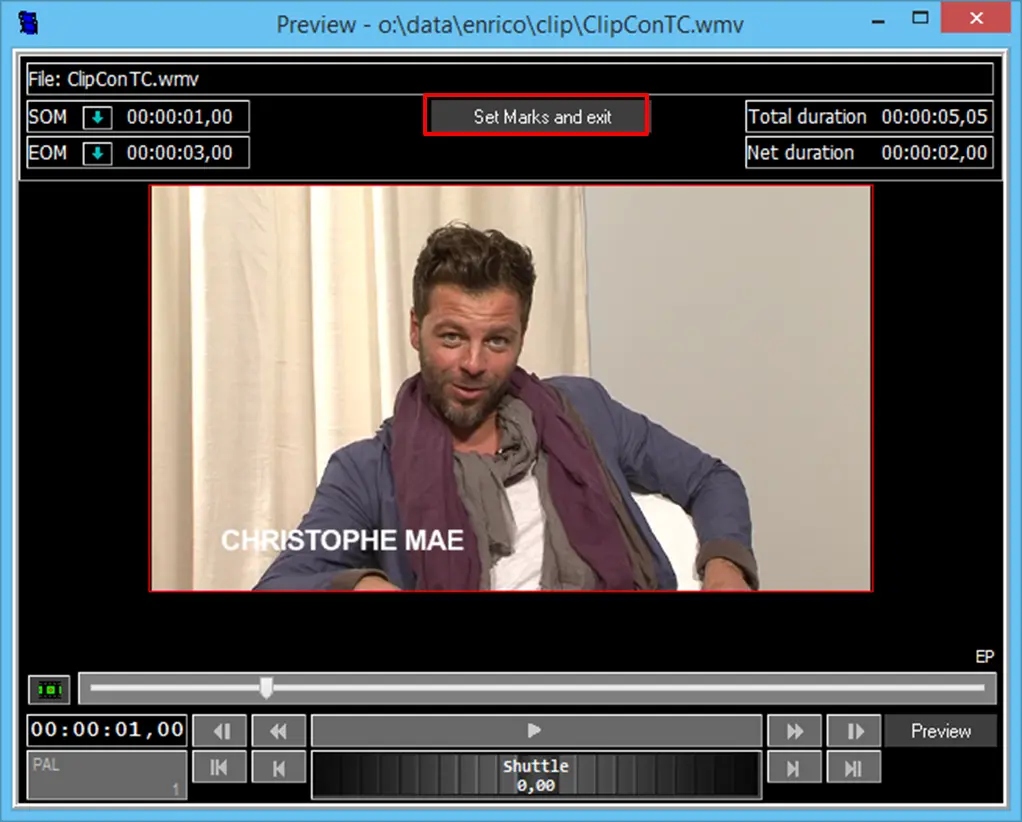This screenshot has width=1022, height=822.
Task: Click the timeline seek slider handle
Action: pyautogui.click(x=266, y=688)
